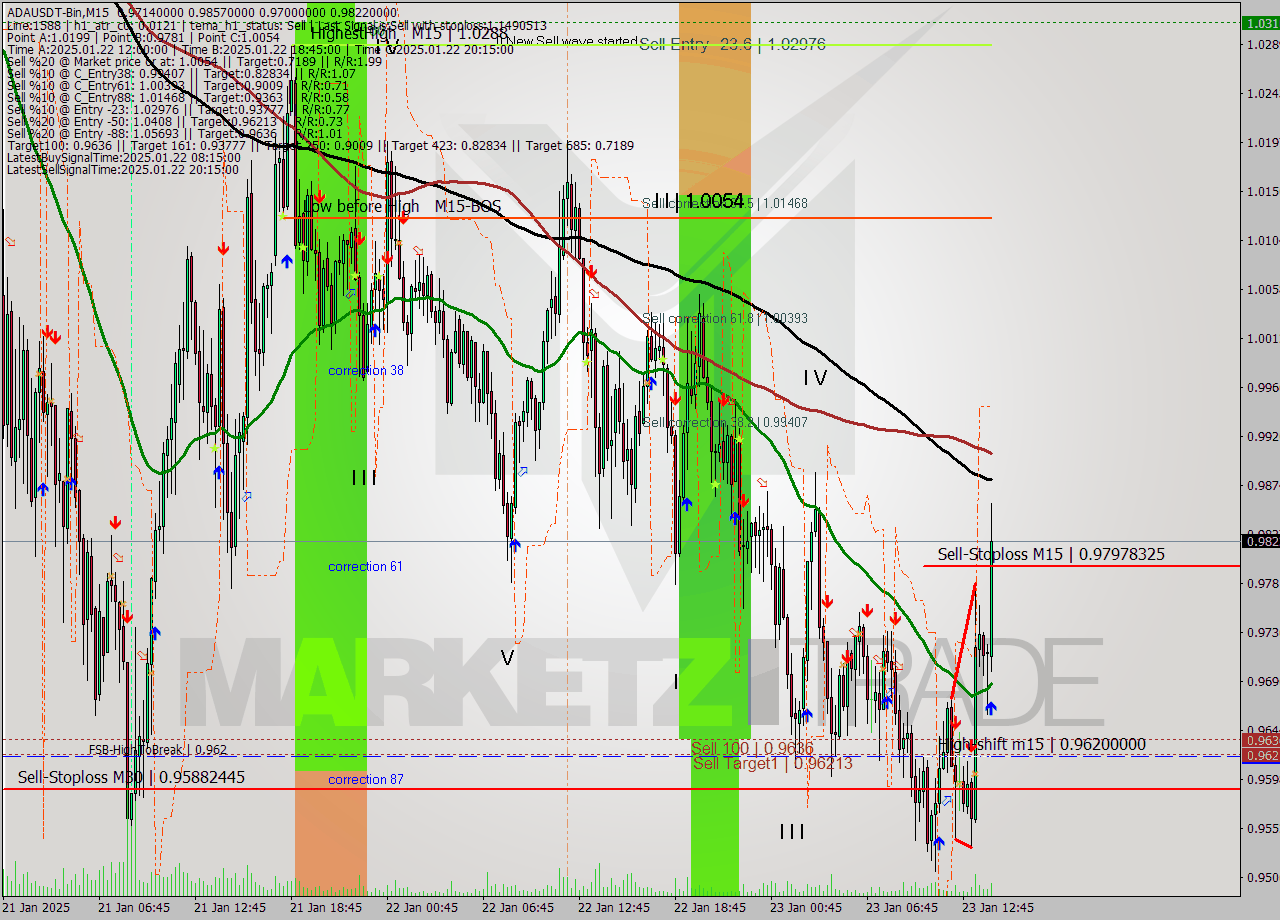
Task: Select the correction 38 label
Action: [x=366, y=370]
